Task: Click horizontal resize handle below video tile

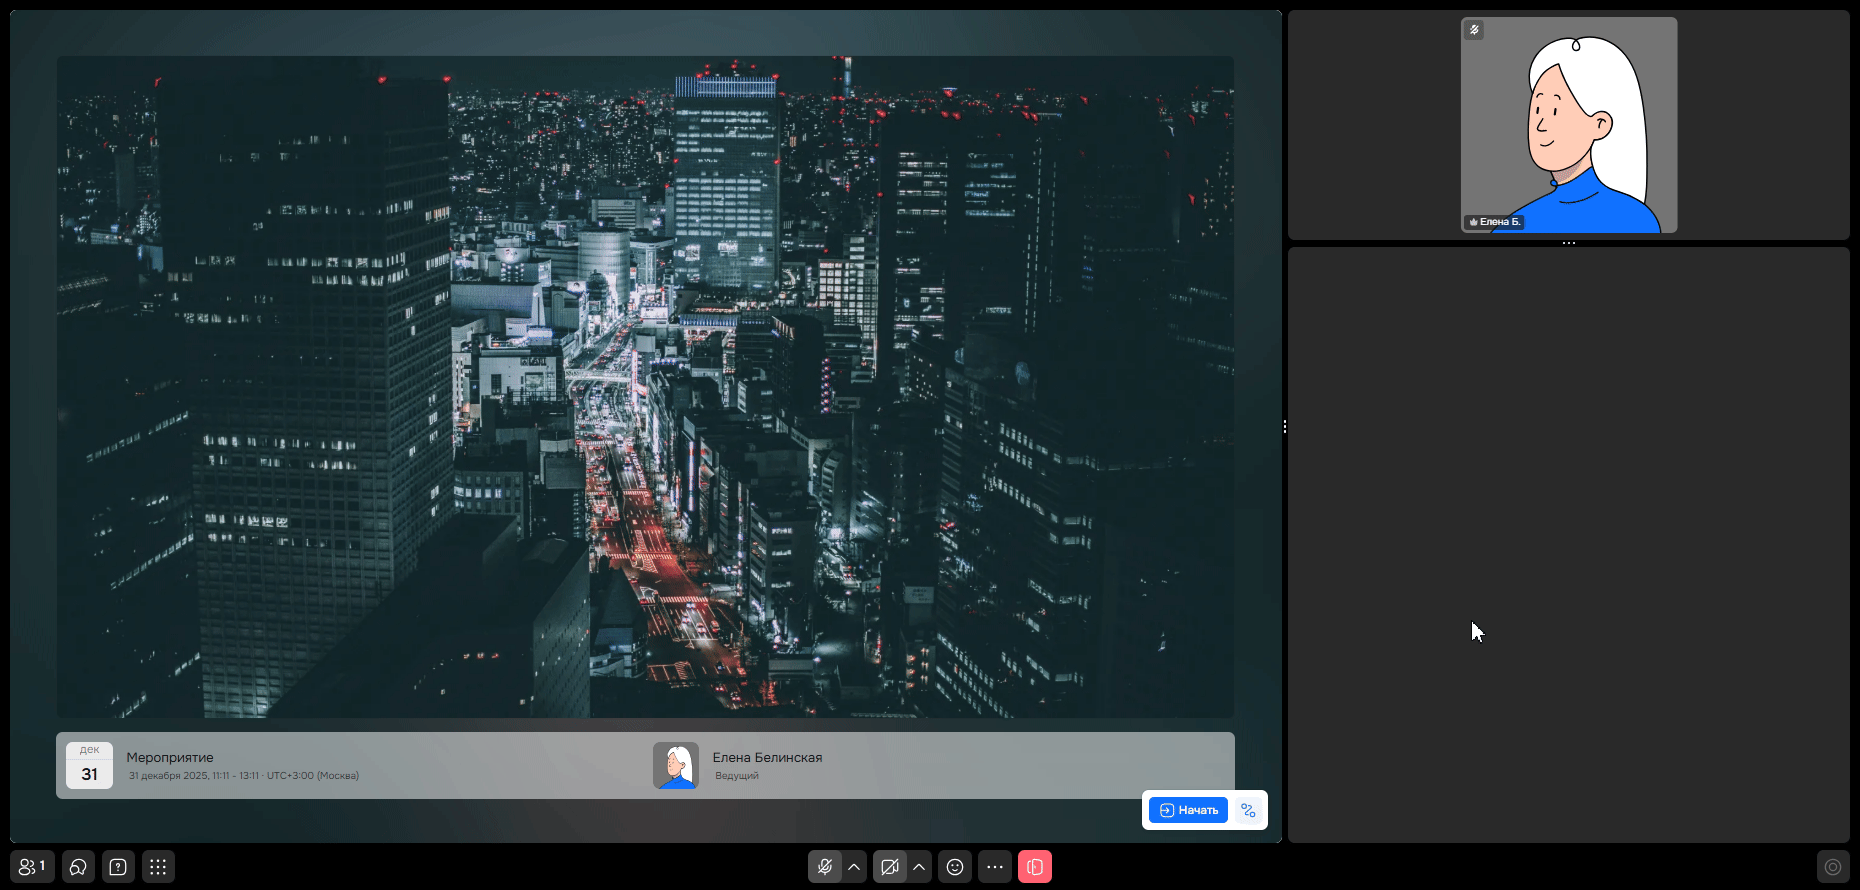Action: 1568,243
